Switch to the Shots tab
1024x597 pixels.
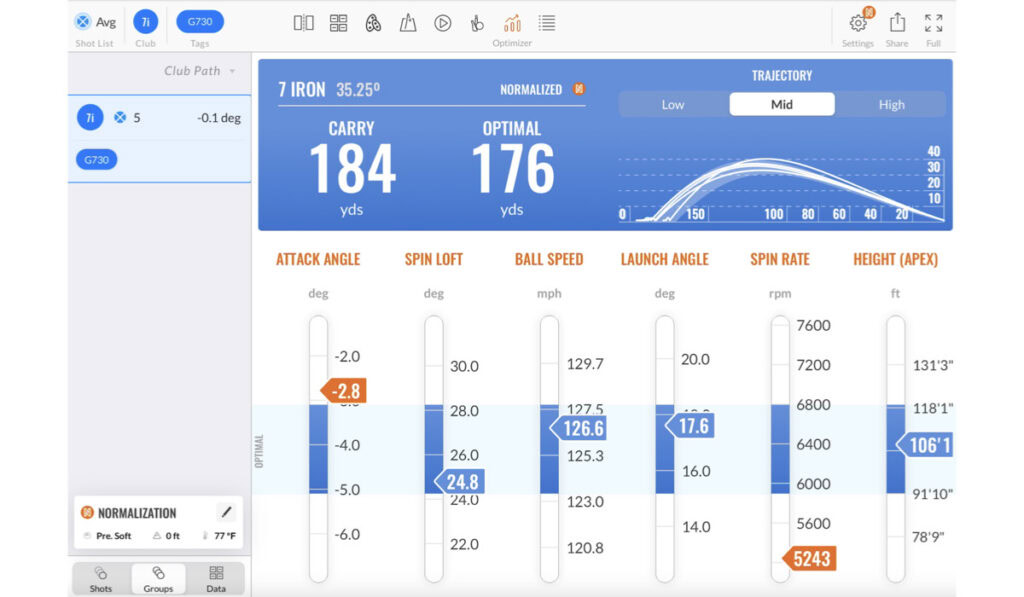tap(100, 578)
